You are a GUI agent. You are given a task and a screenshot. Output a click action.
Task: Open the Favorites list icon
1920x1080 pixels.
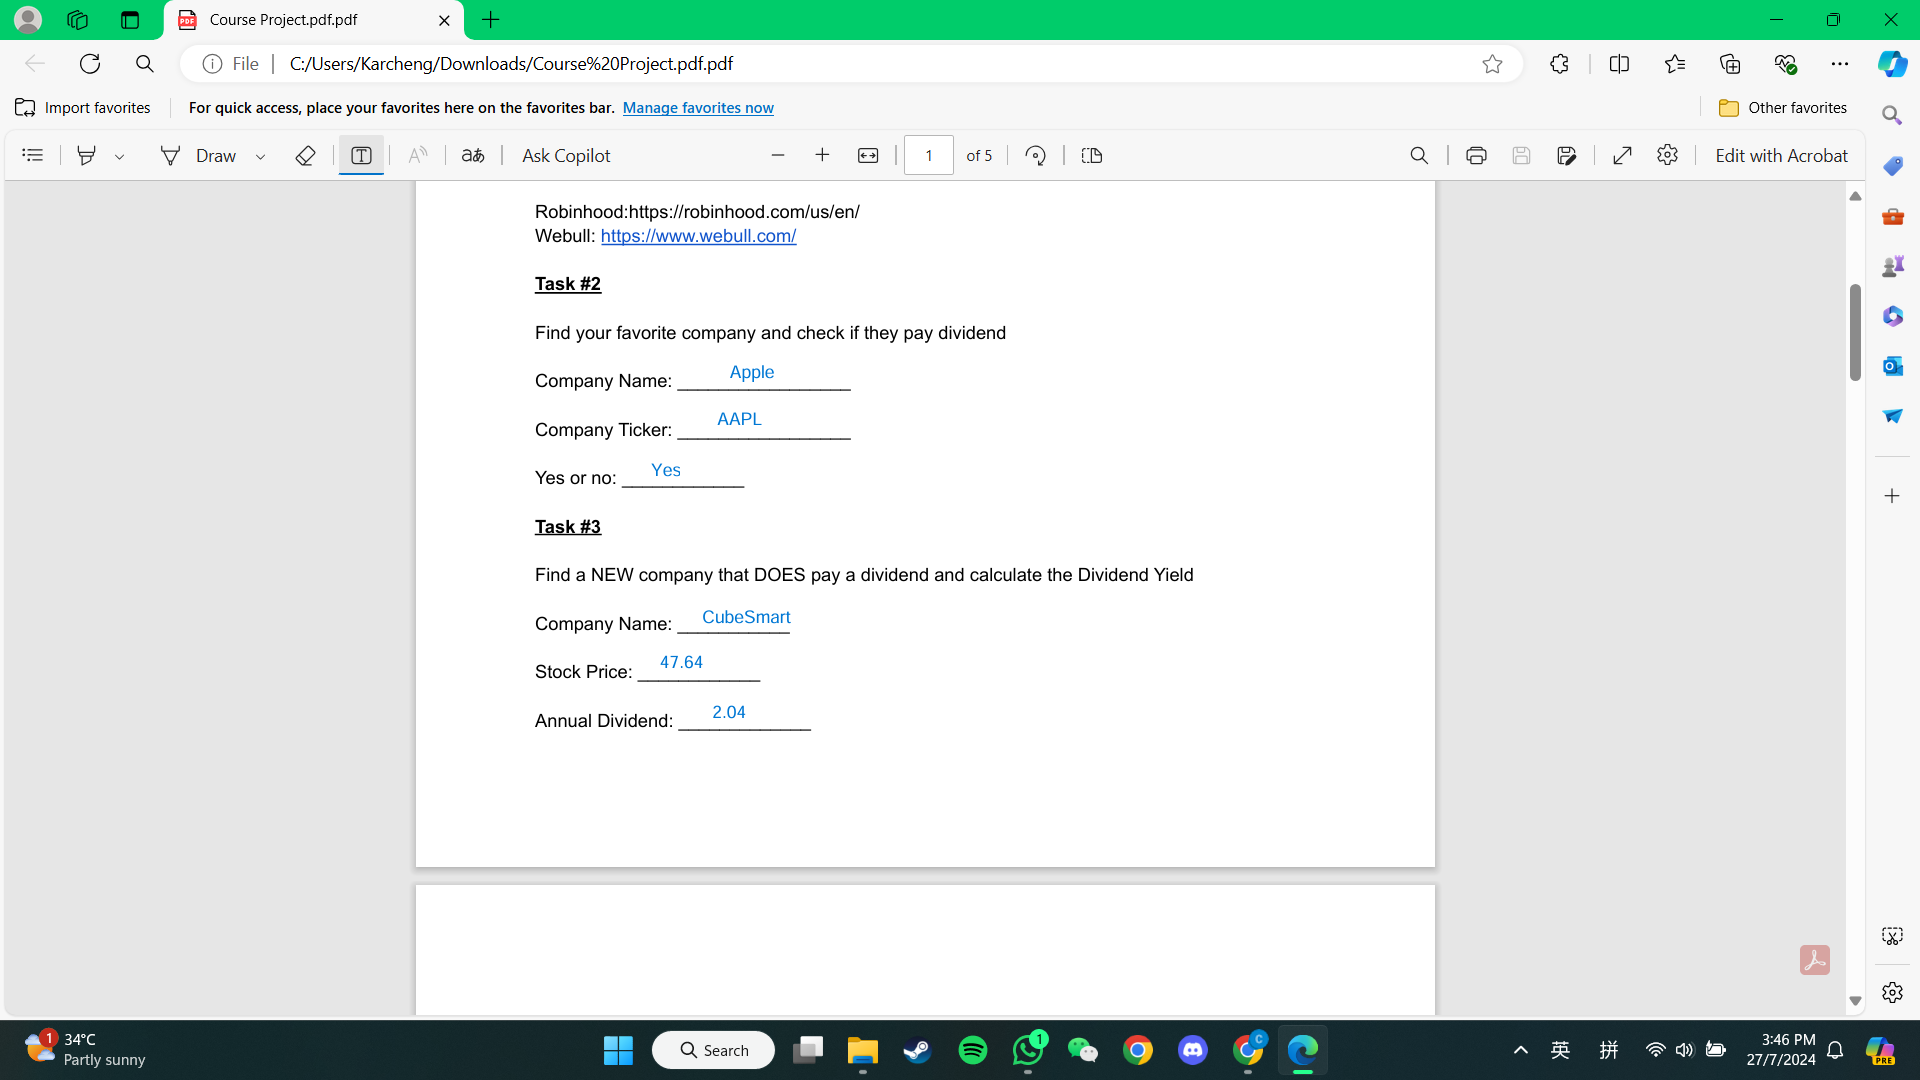[1675, 64]
